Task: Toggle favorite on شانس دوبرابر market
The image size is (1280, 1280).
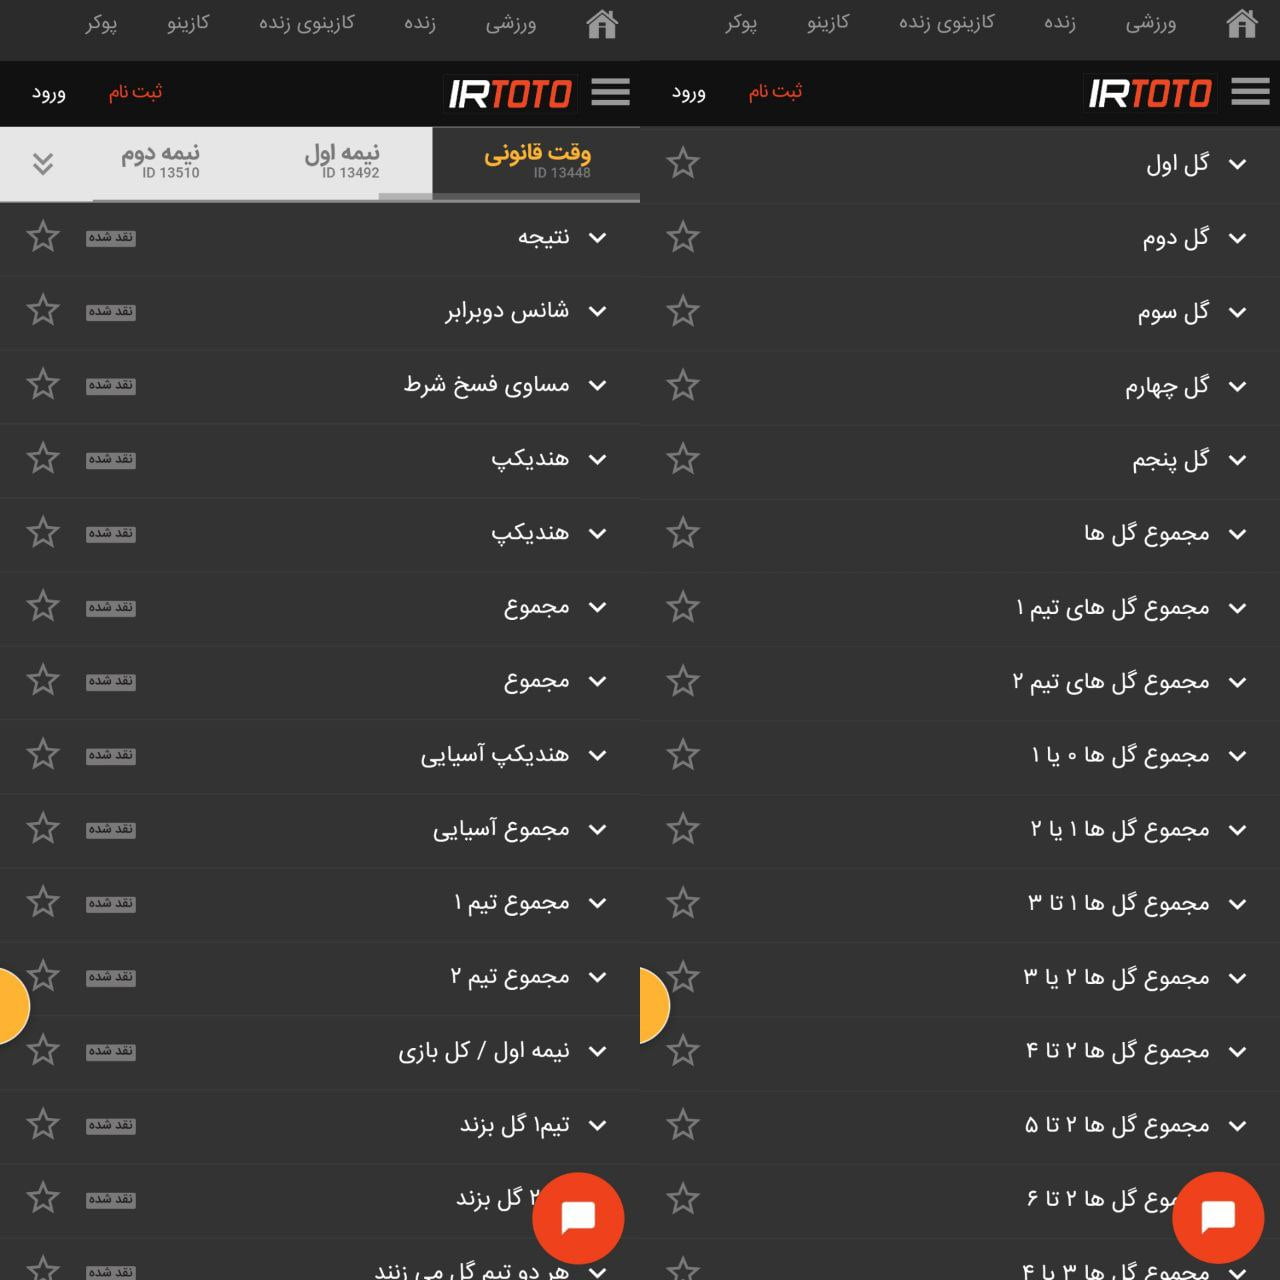Action: click(x=43, y=310)
